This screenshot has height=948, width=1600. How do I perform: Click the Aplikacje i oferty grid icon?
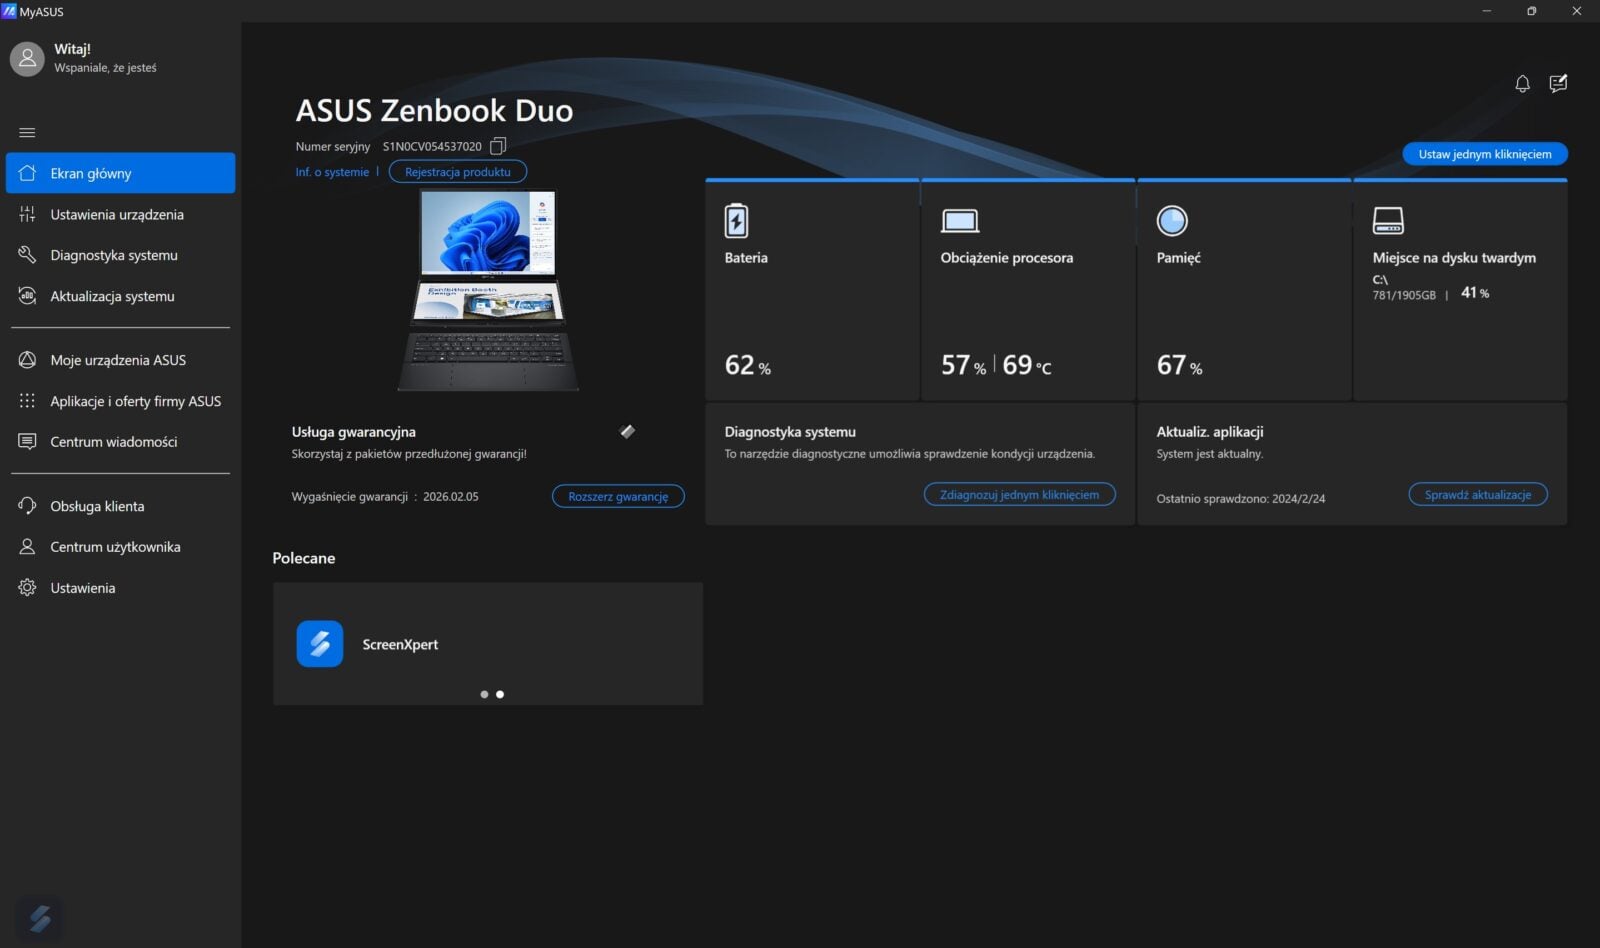[27, 401]
